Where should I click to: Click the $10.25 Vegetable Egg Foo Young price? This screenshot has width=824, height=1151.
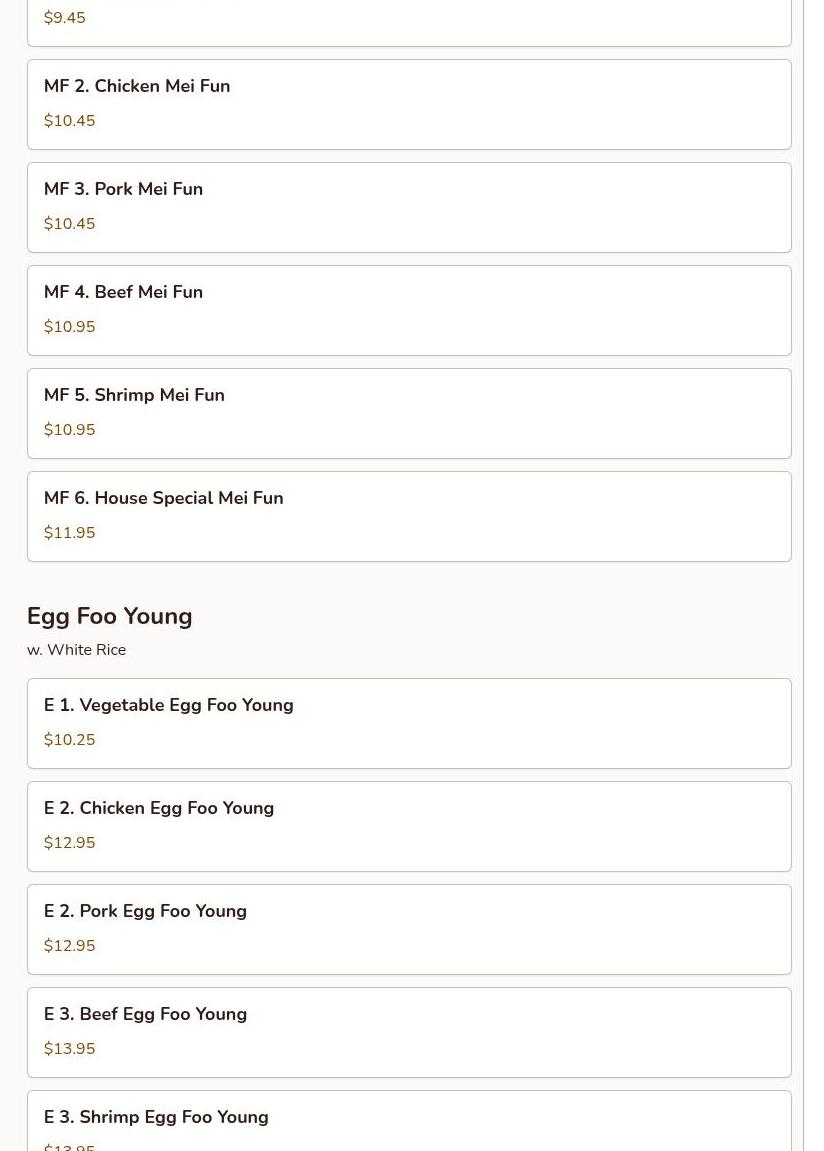pos(70,739)
